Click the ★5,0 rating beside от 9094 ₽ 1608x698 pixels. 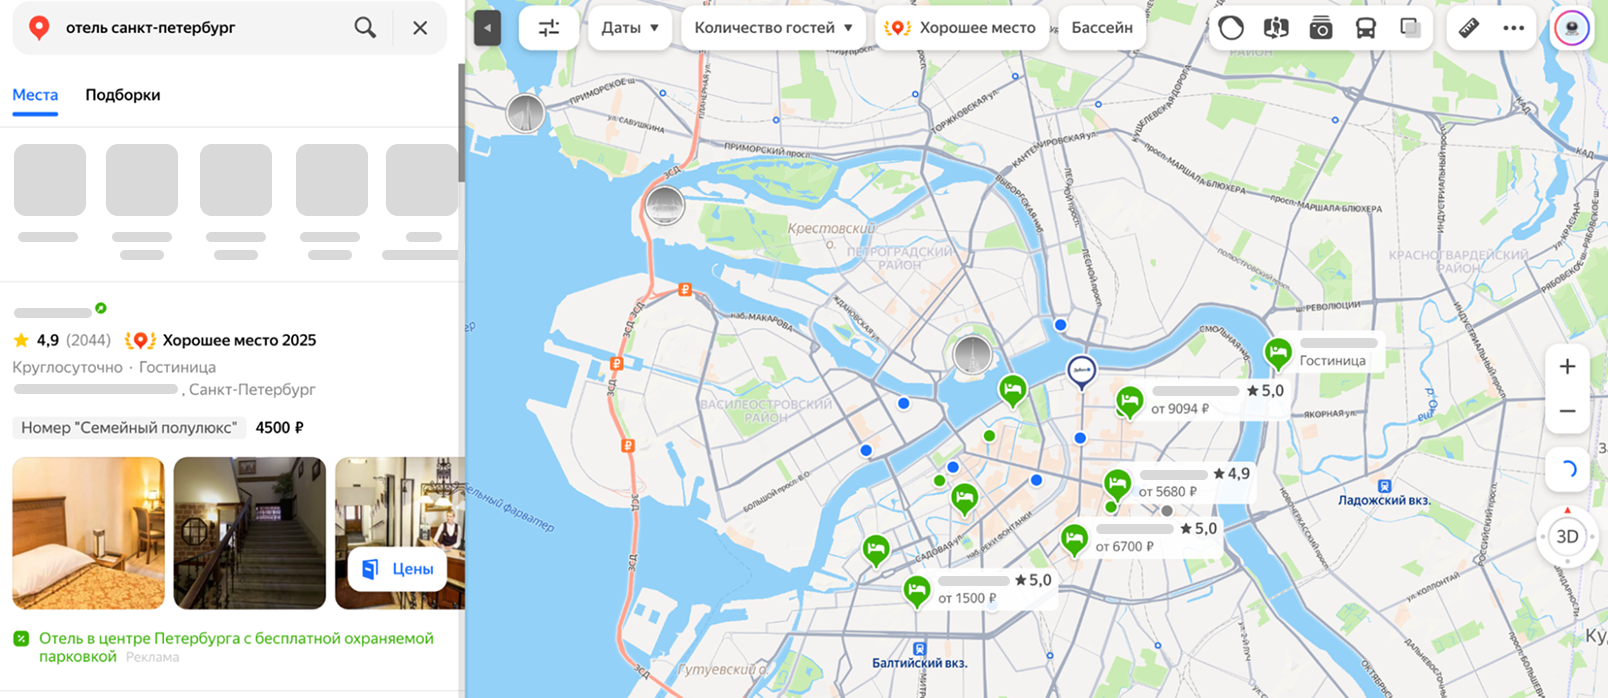point(1265,391)
